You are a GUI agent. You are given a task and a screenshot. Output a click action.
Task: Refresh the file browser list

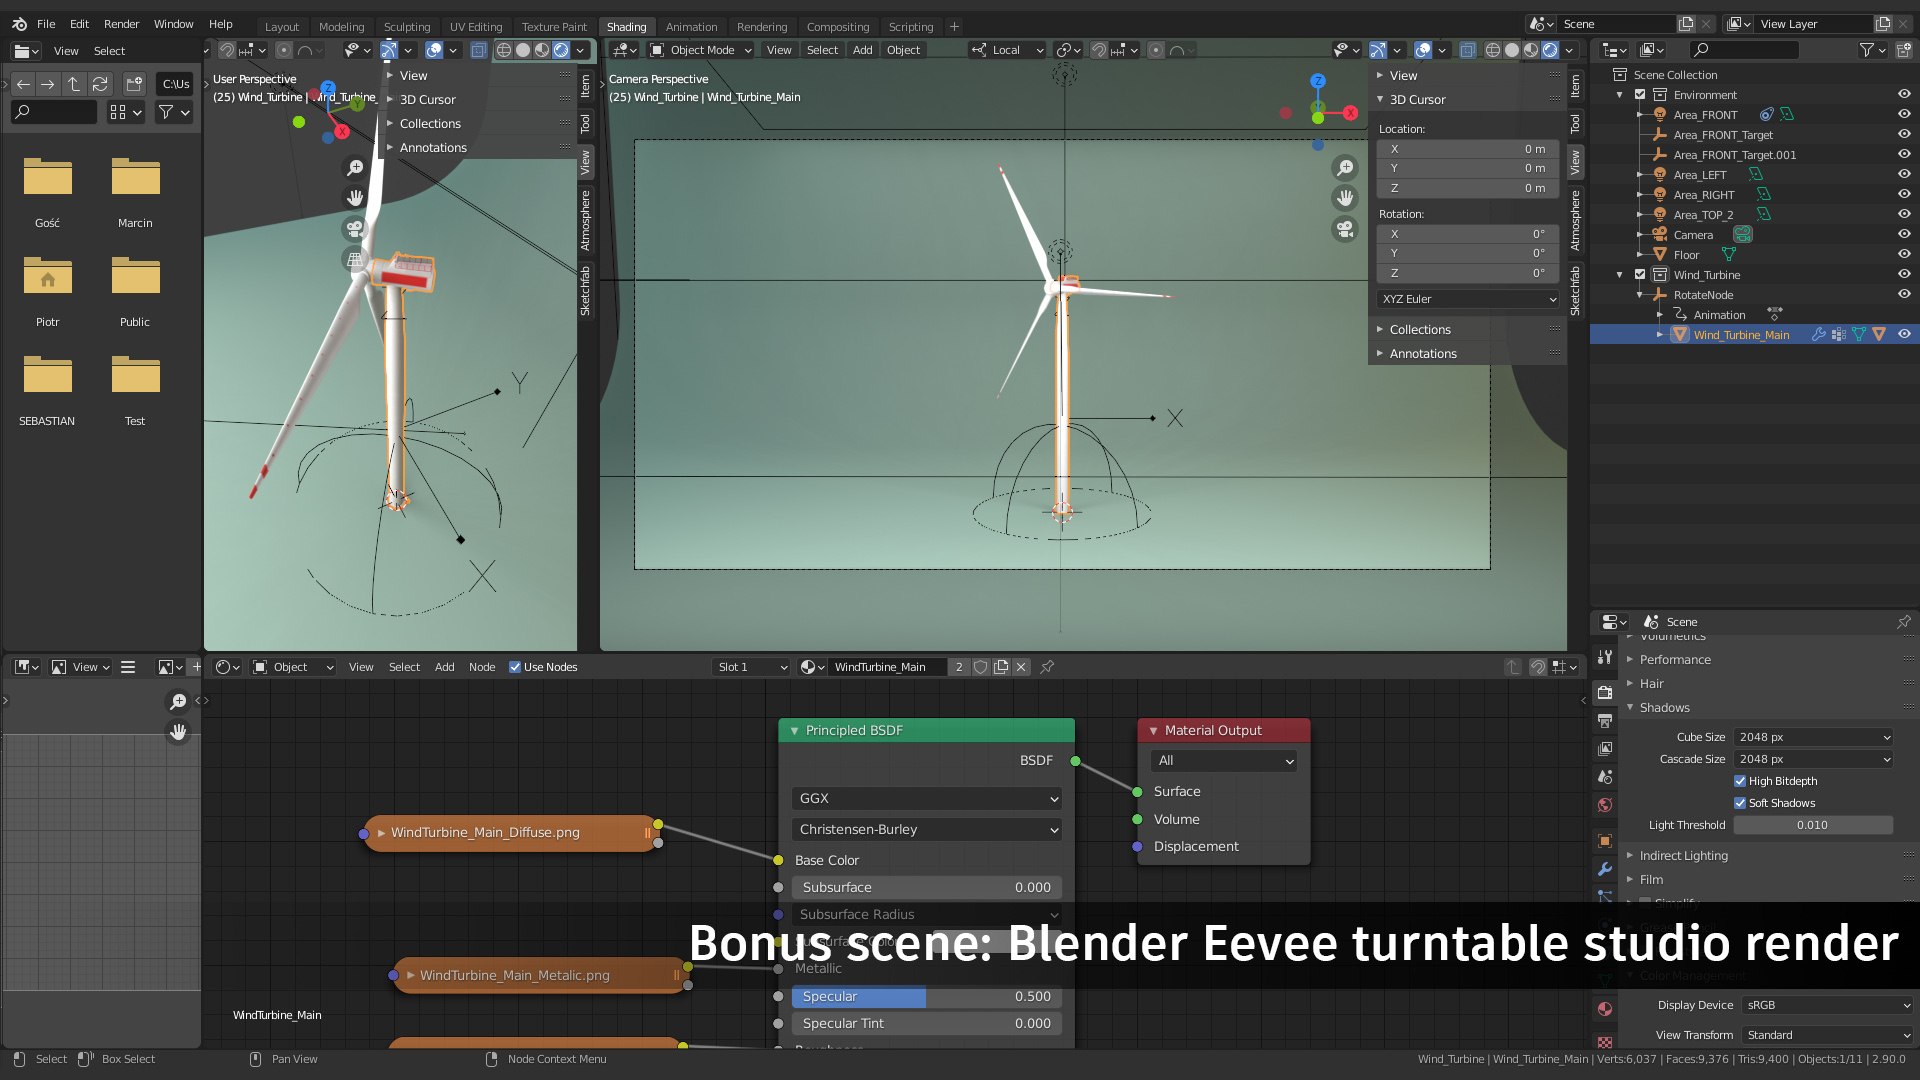point(100,84)
